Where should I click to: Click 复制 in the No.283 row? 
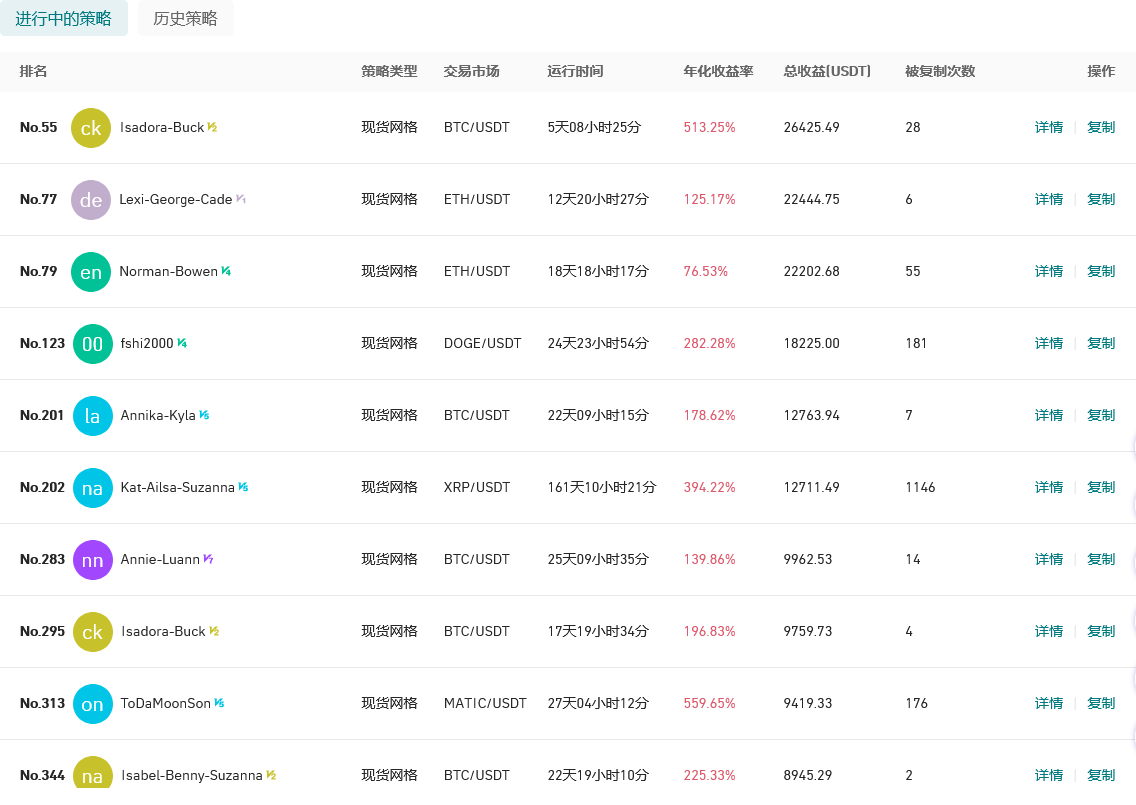(1100, 559)
